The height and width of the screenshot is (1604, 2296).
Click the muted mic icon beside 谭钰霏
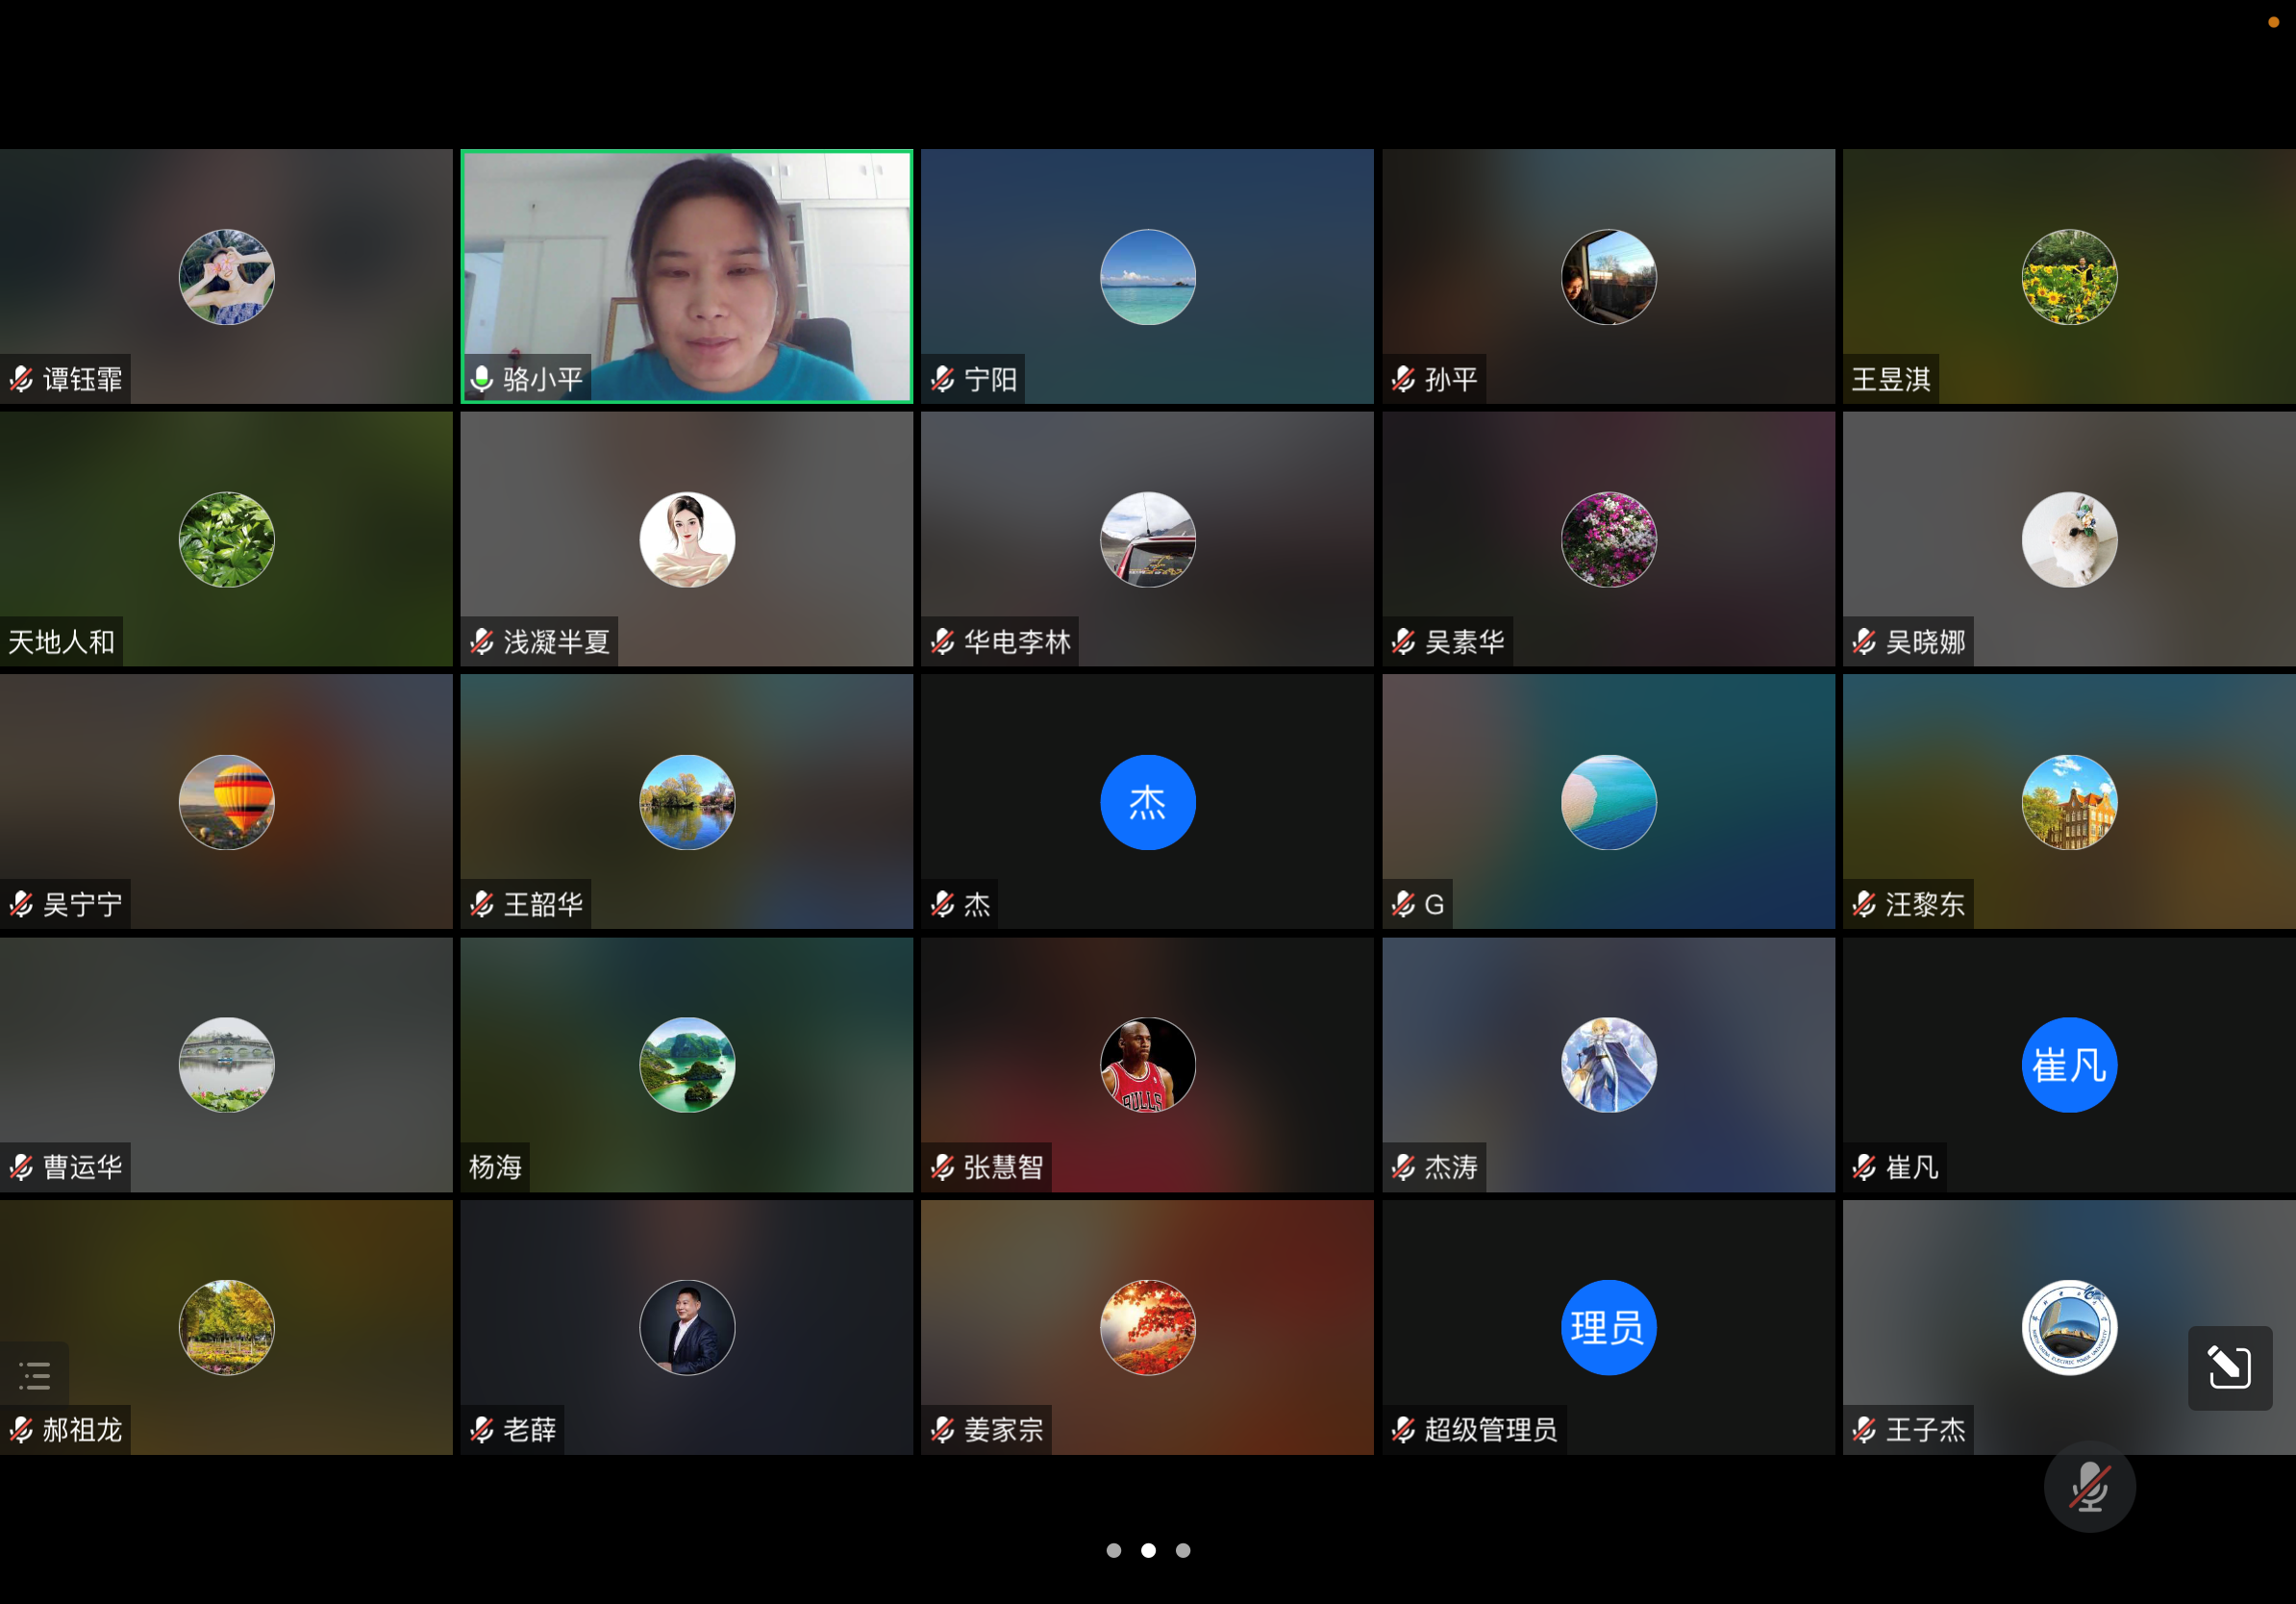21,379
